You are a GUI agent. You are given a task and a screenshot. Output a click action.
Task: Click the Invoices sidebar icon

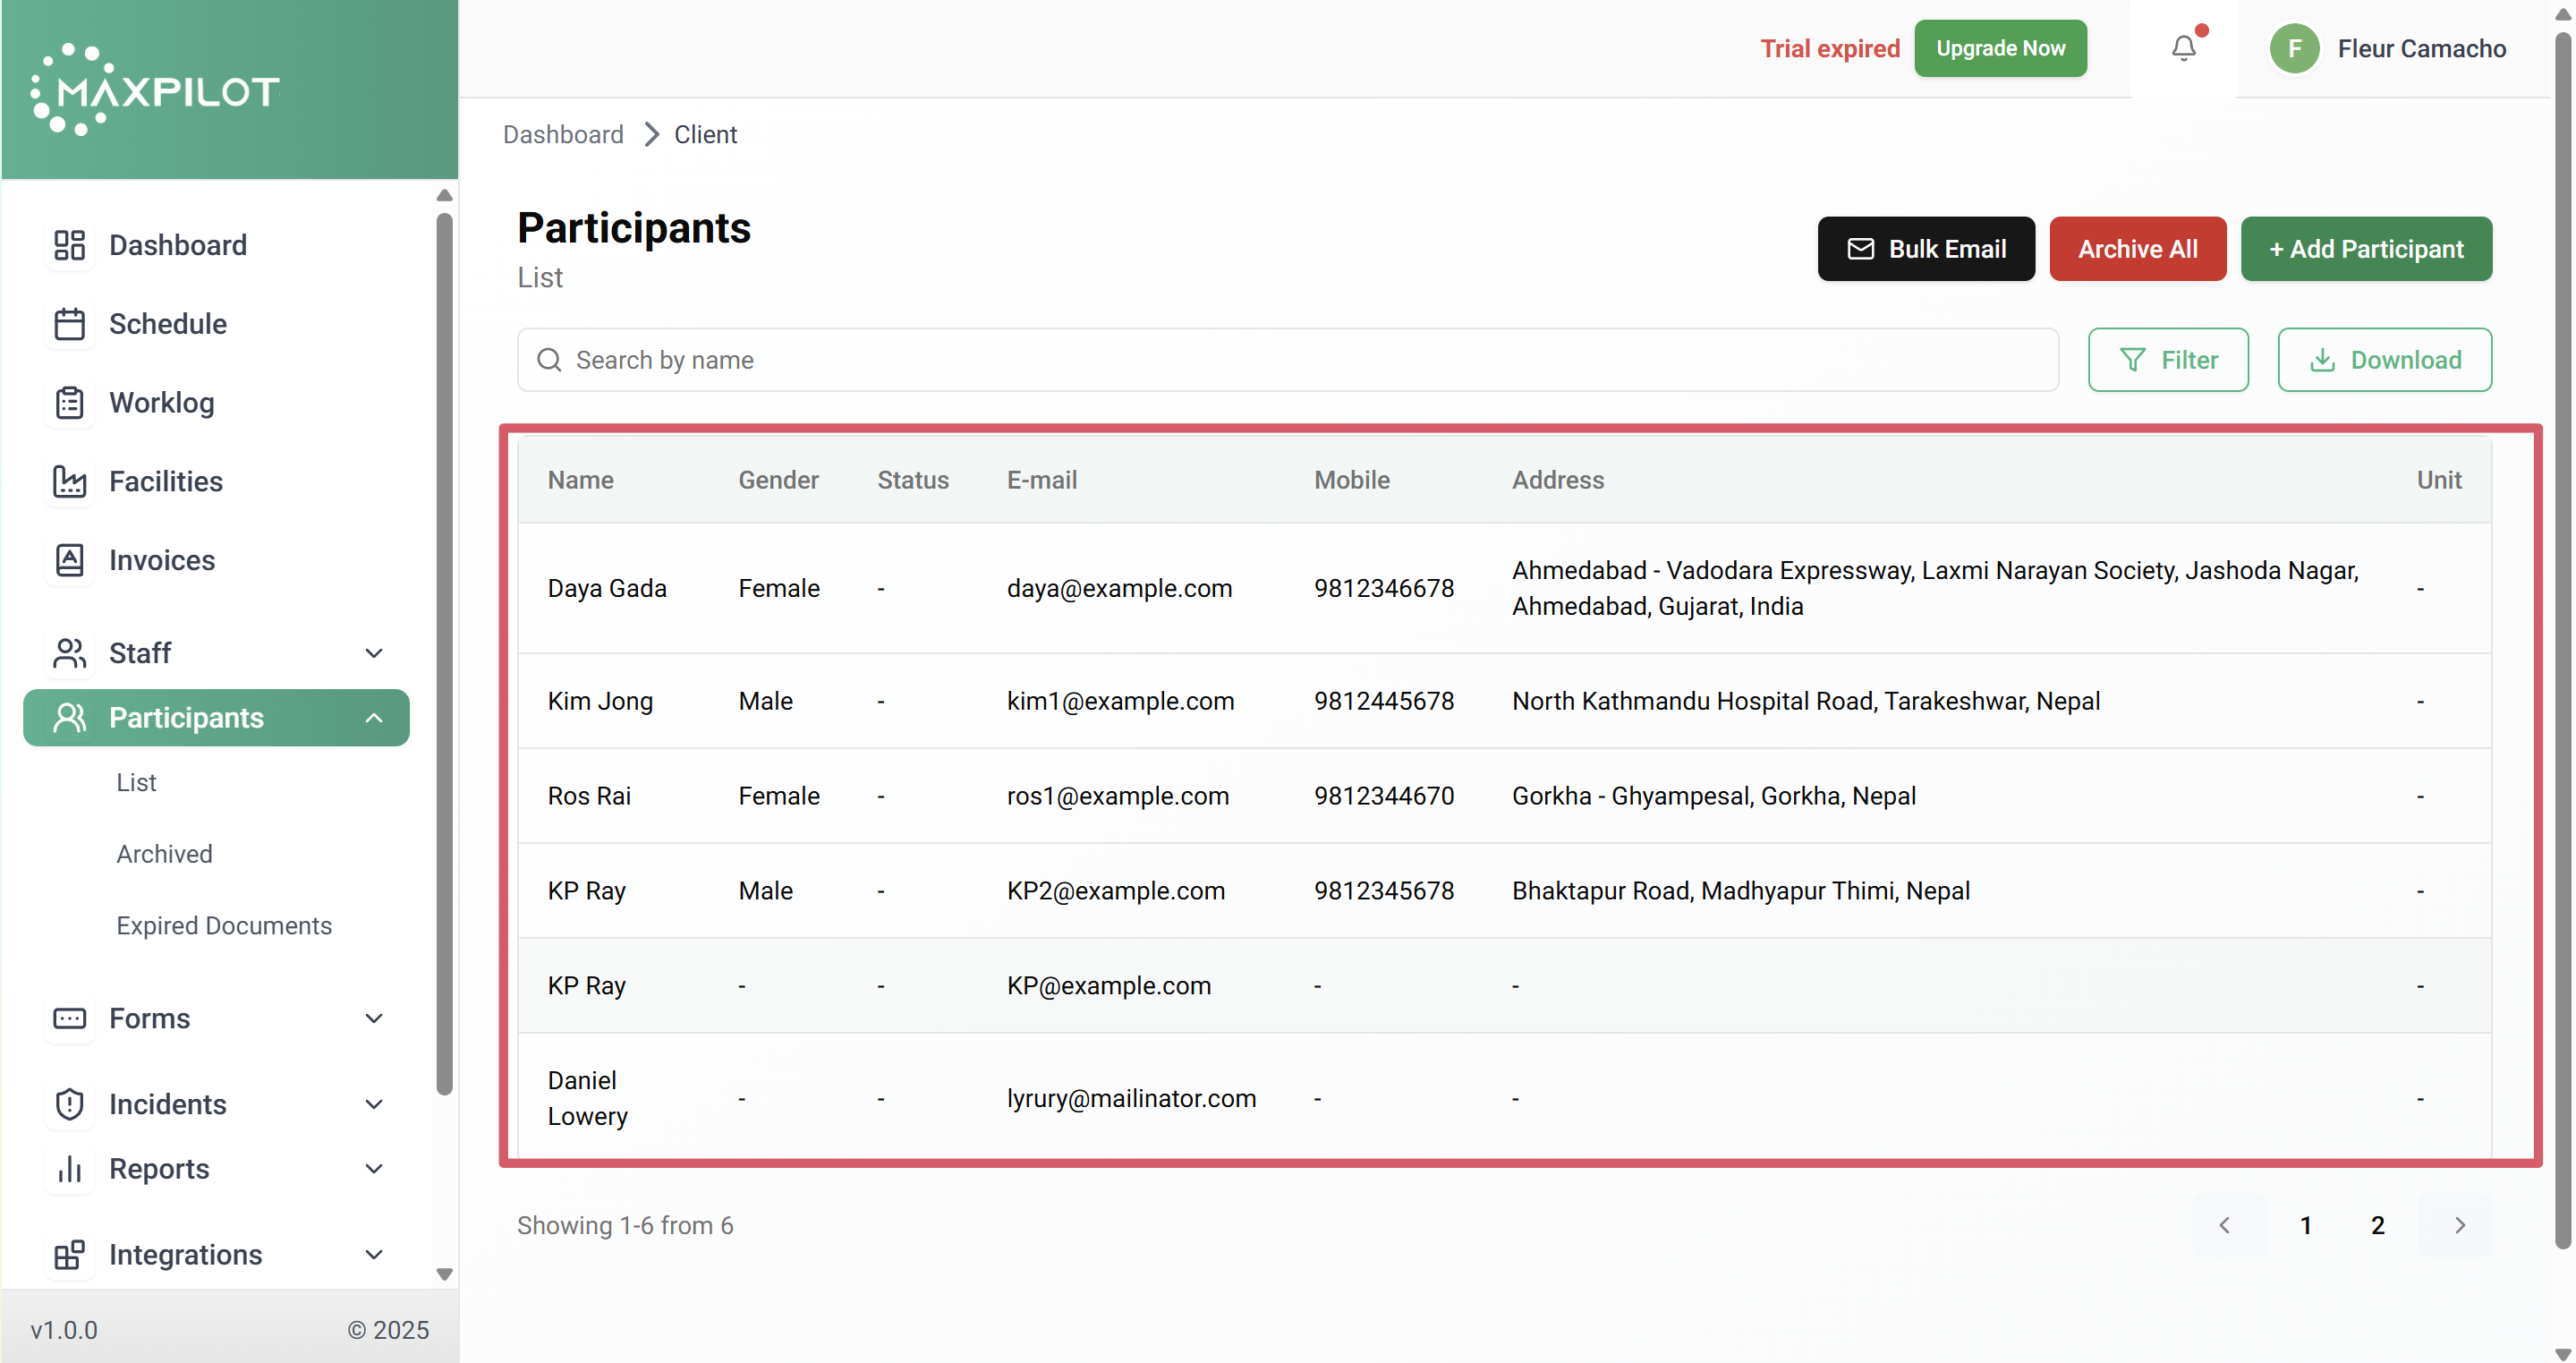(x=69, y=560)
